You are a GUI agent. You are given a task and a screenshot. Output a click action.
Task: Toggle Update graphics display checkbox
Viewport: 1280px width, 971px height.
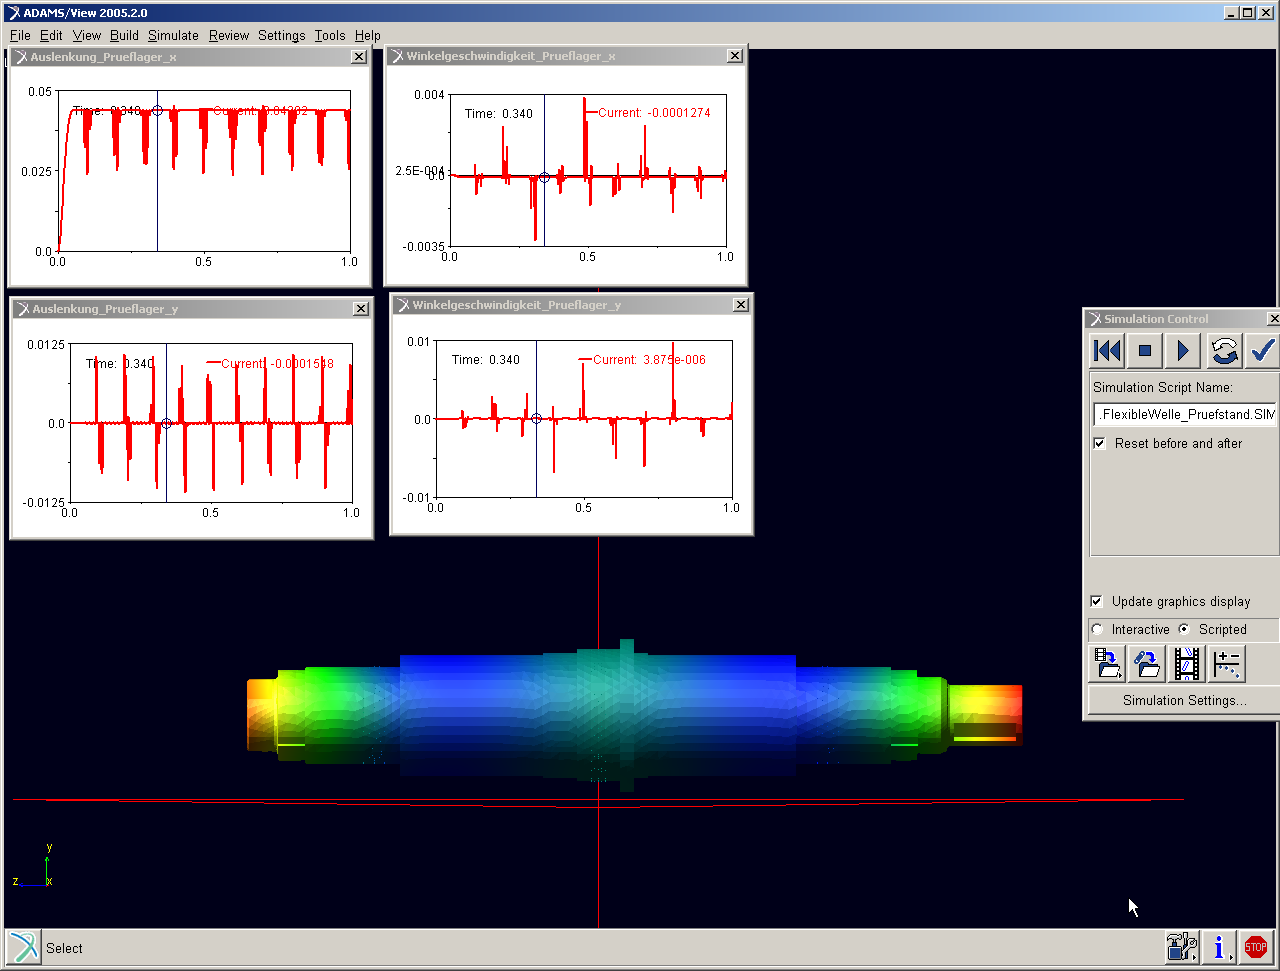coord(1097,601)
